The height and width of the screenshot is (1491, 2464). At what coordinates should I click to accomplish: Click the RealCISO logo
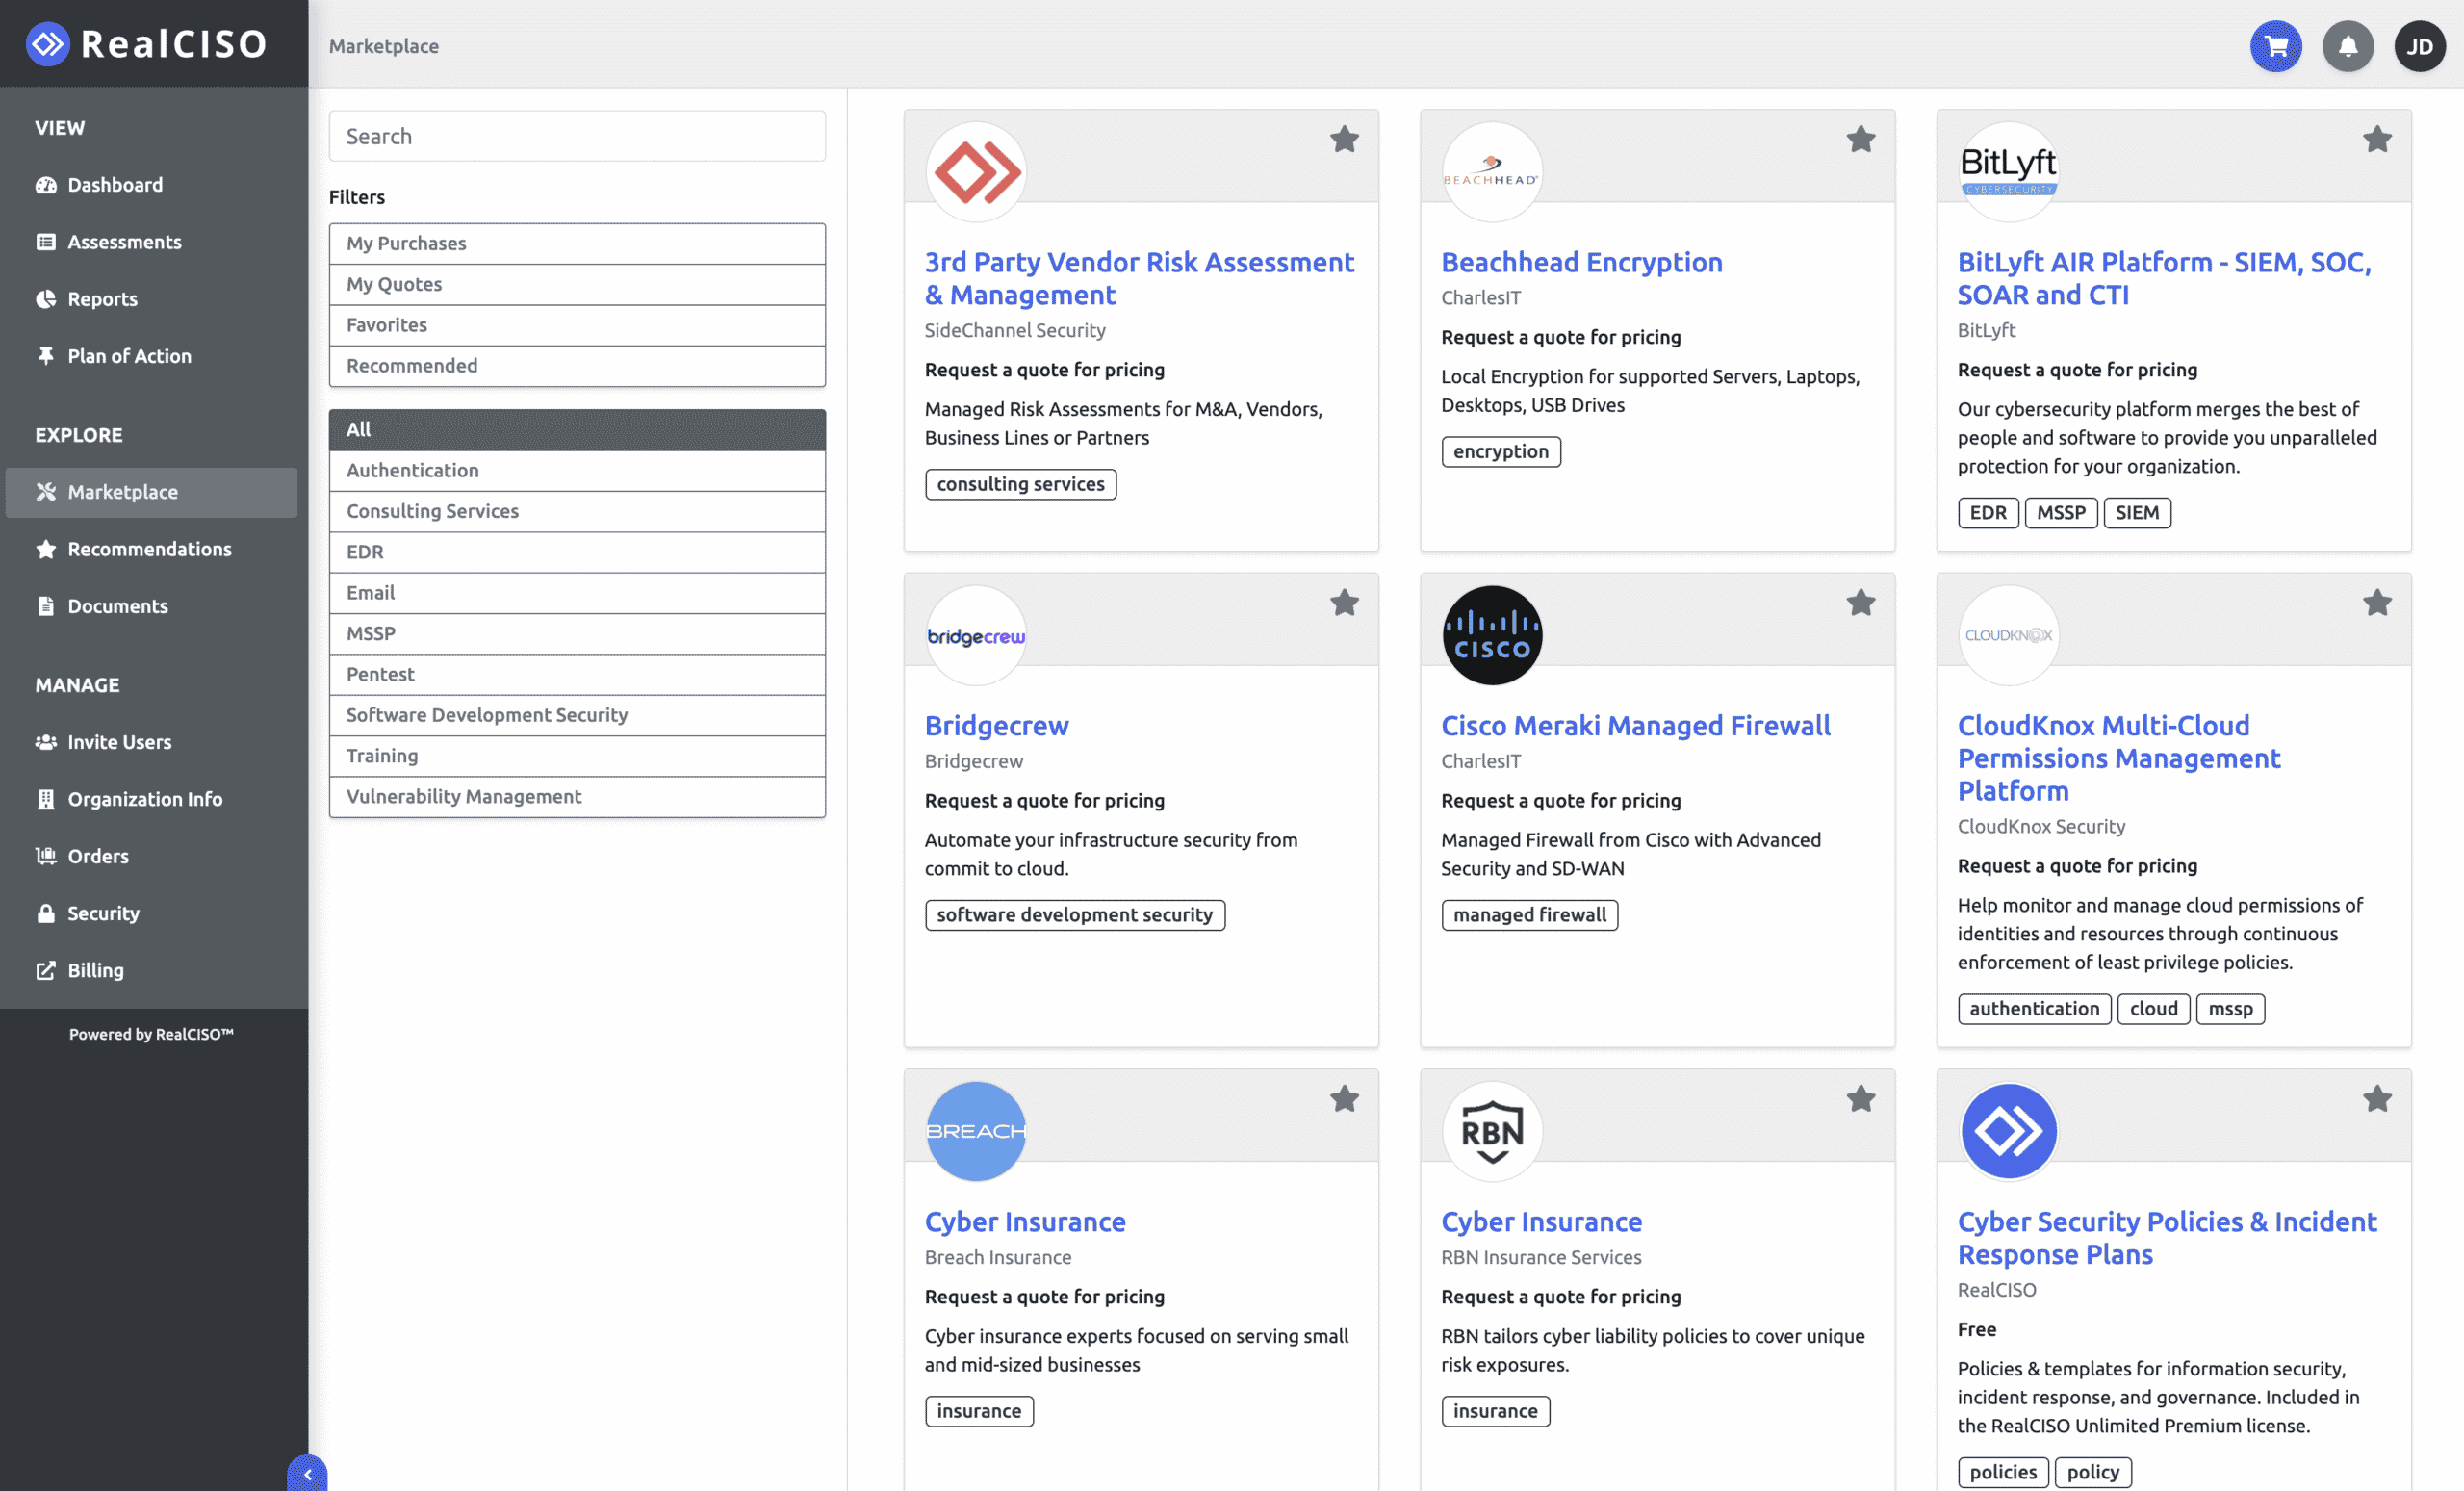(x=147, y=44)
